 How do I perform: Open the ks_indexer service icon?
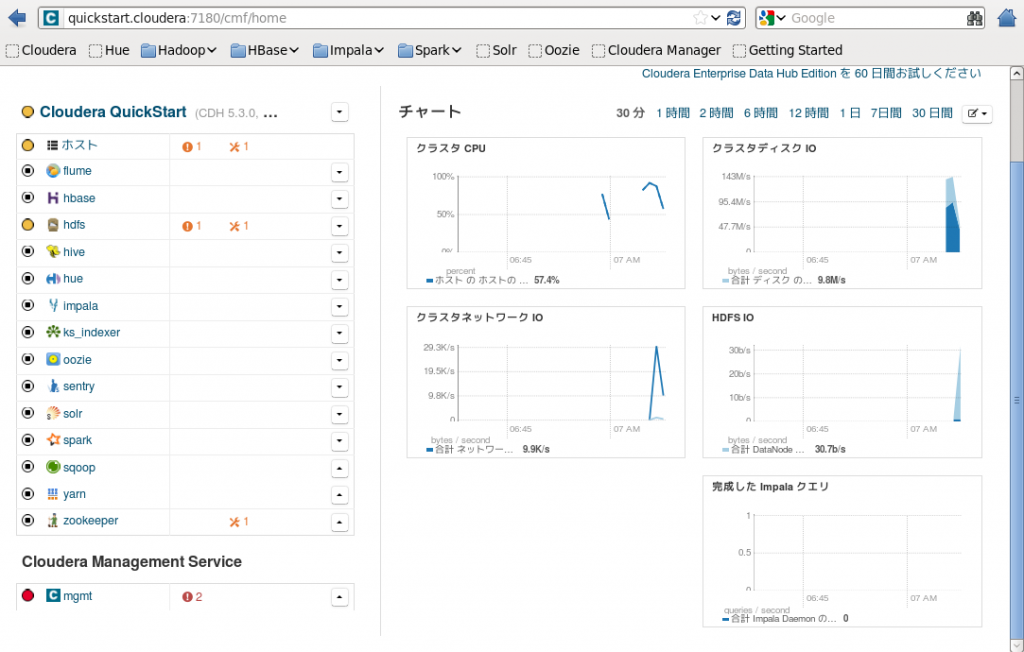pos(53,333)
